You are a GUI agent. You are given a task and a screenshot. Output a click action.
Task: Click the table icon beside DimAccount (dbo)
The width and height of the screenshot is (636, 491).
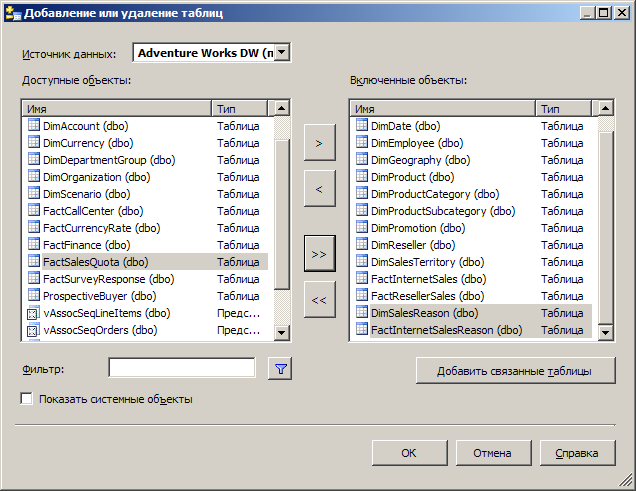click(x=34, y=125)
